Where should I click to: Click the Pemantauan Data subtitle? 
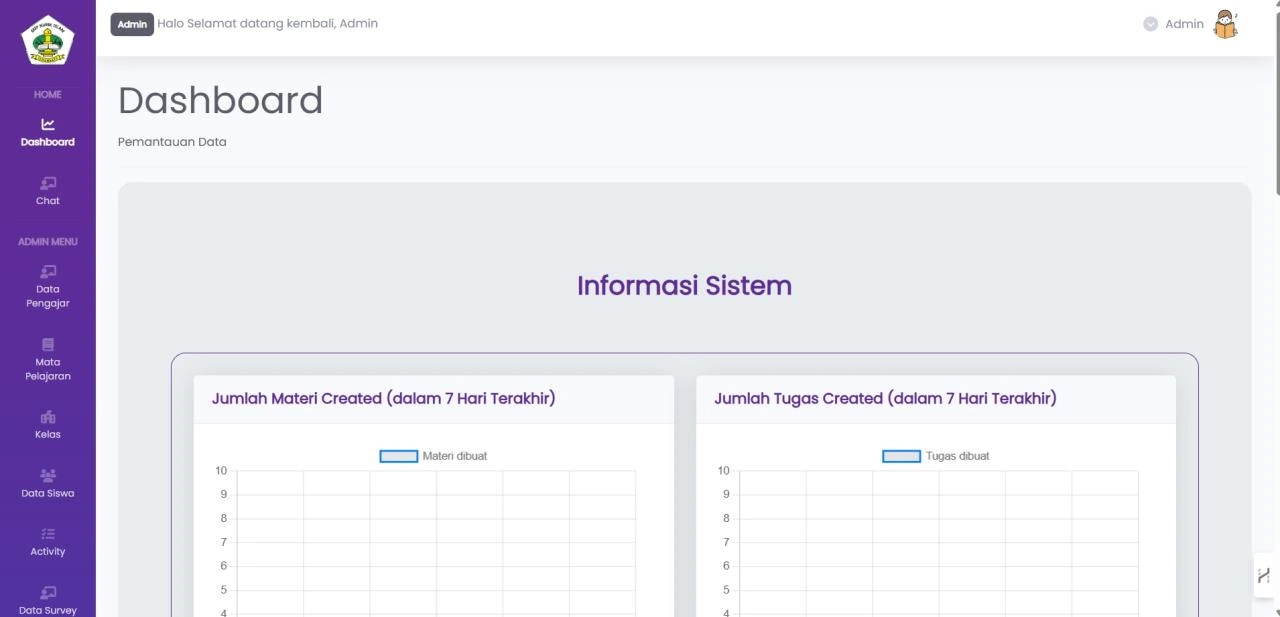(172, 142)
